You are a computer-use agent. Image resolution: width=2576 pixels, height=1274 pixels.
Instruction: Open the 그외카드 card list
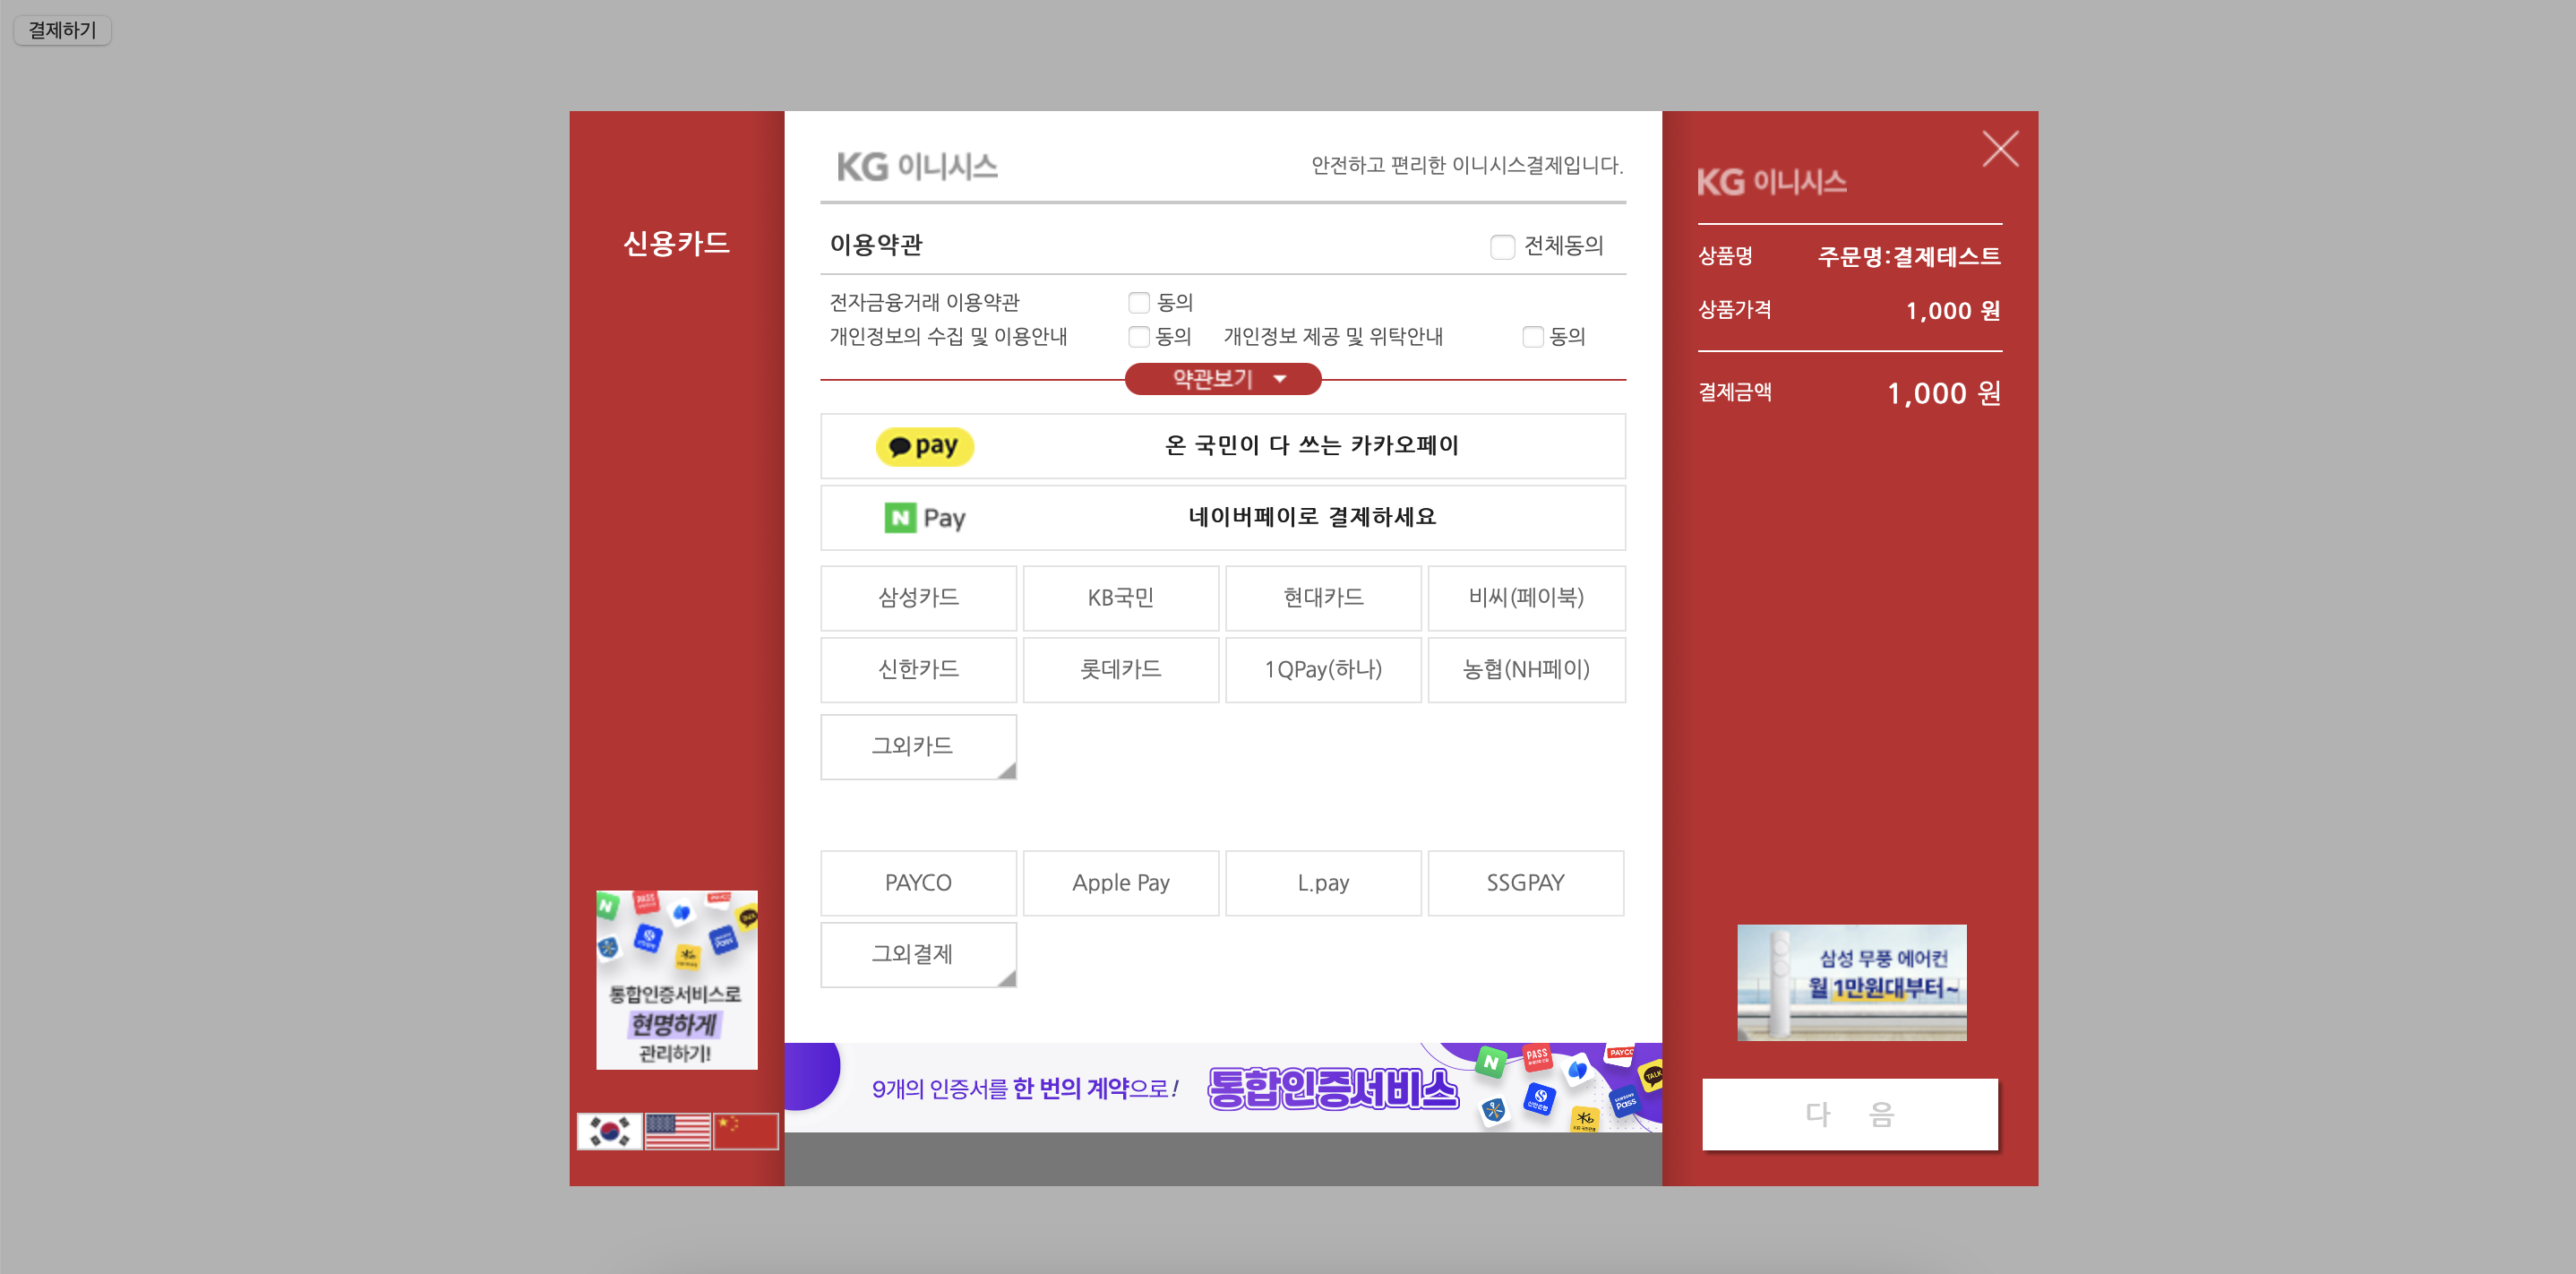(918, 746)
